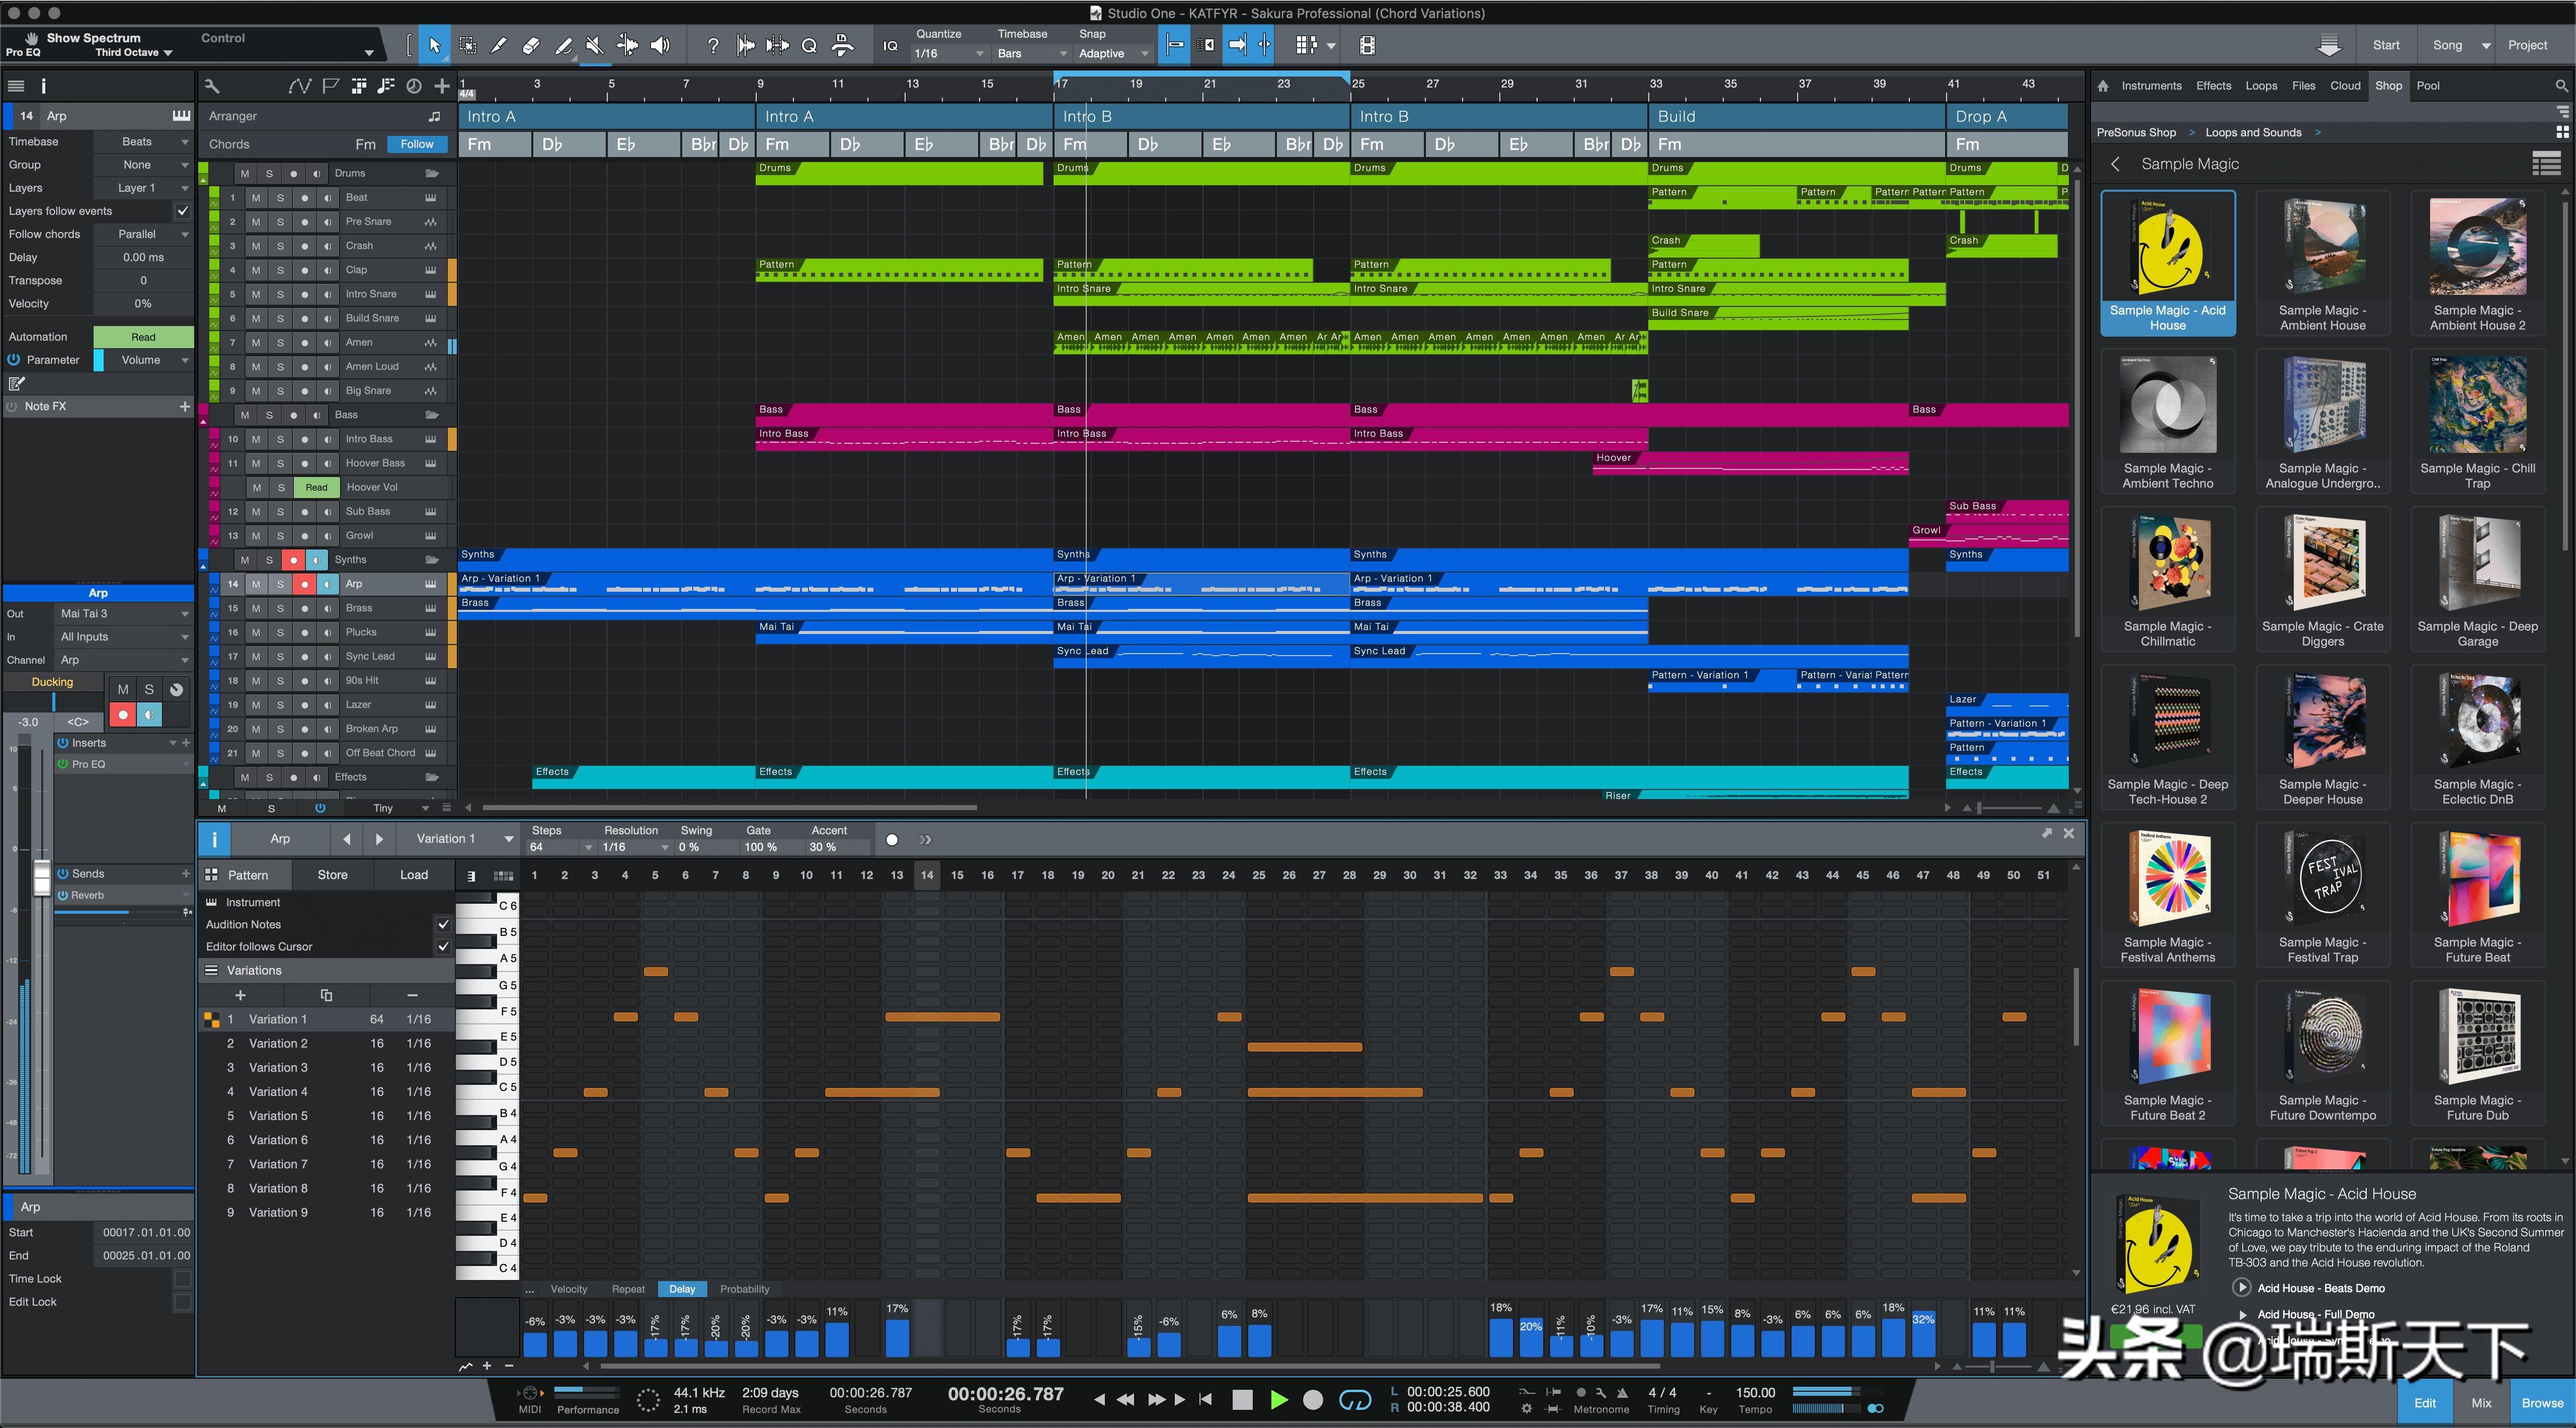The image size is (2576, 1428).
Task: Open Project page button
Action: pos(2527,45)
